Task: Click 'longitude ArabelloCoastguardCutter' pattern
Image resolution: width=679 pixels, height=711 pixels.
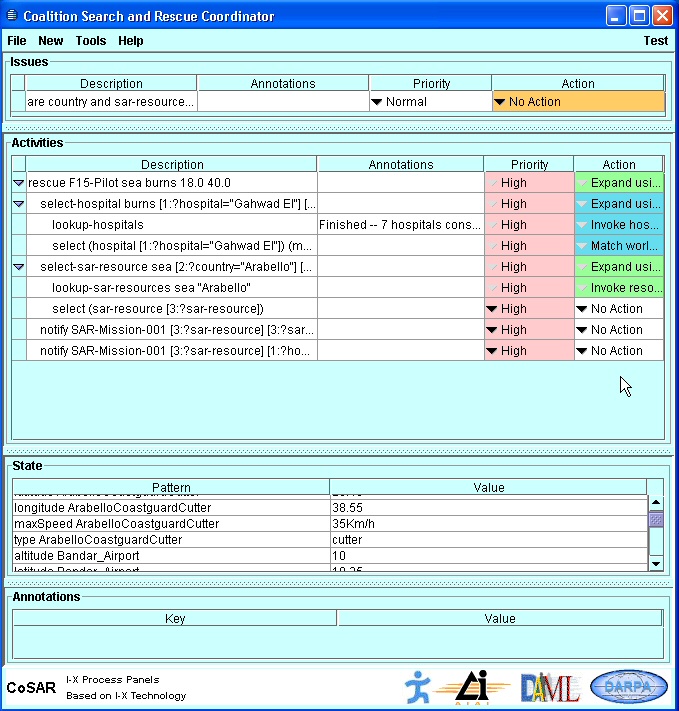Action: pyautogui.click(x=171, y=508)
